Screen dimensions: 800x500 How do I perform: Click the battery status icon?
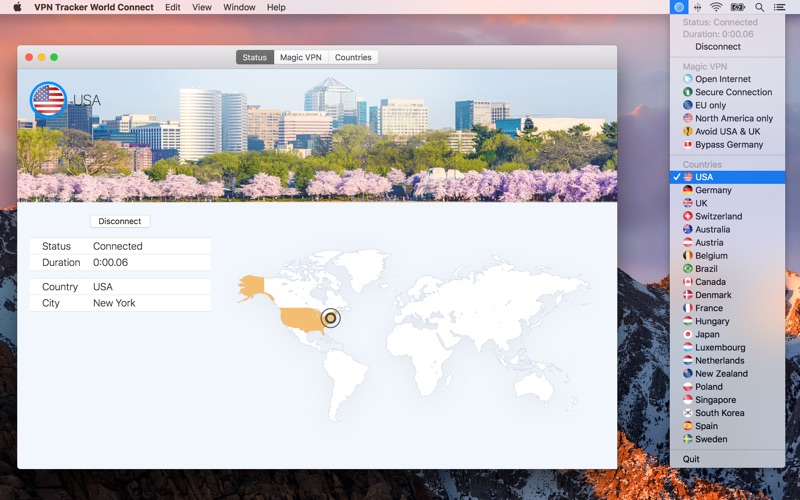coord(738,7)
